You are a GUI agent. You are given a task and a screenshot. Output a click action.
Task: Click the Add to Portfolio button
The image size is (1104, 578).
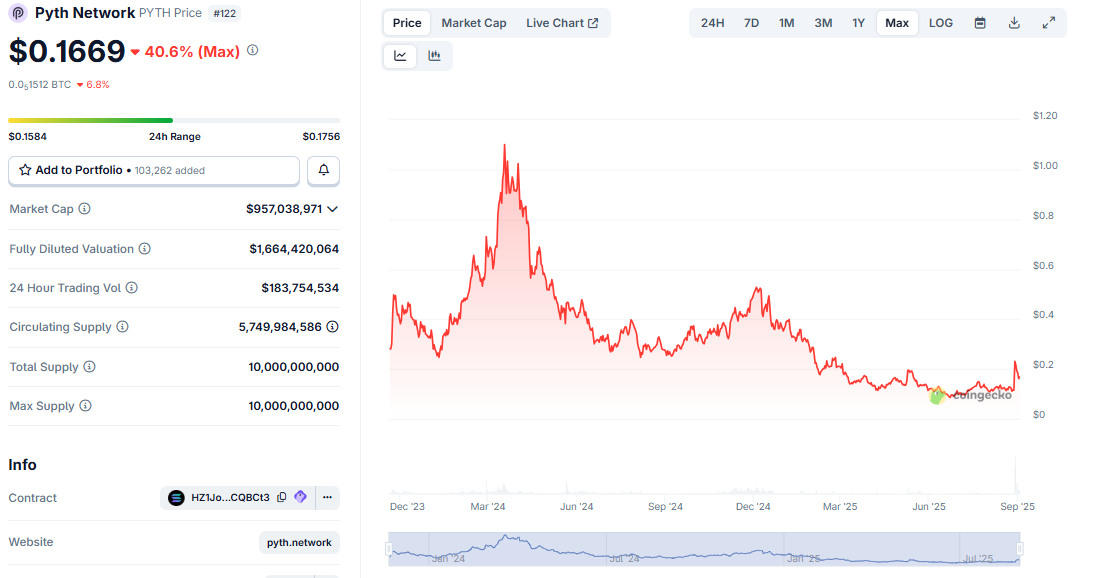click(x=153, y=170)
